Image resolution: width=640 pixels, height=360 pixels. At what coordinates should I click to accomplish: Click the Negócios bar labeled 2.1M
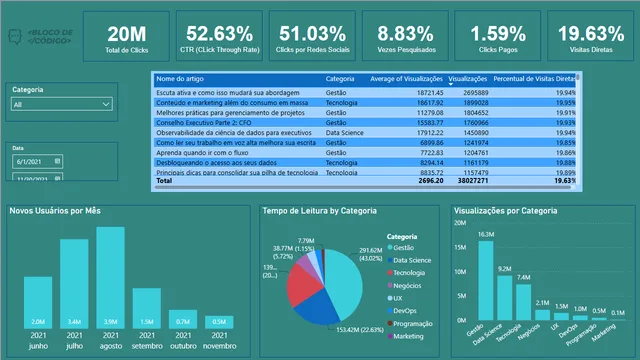coord(542,315)
